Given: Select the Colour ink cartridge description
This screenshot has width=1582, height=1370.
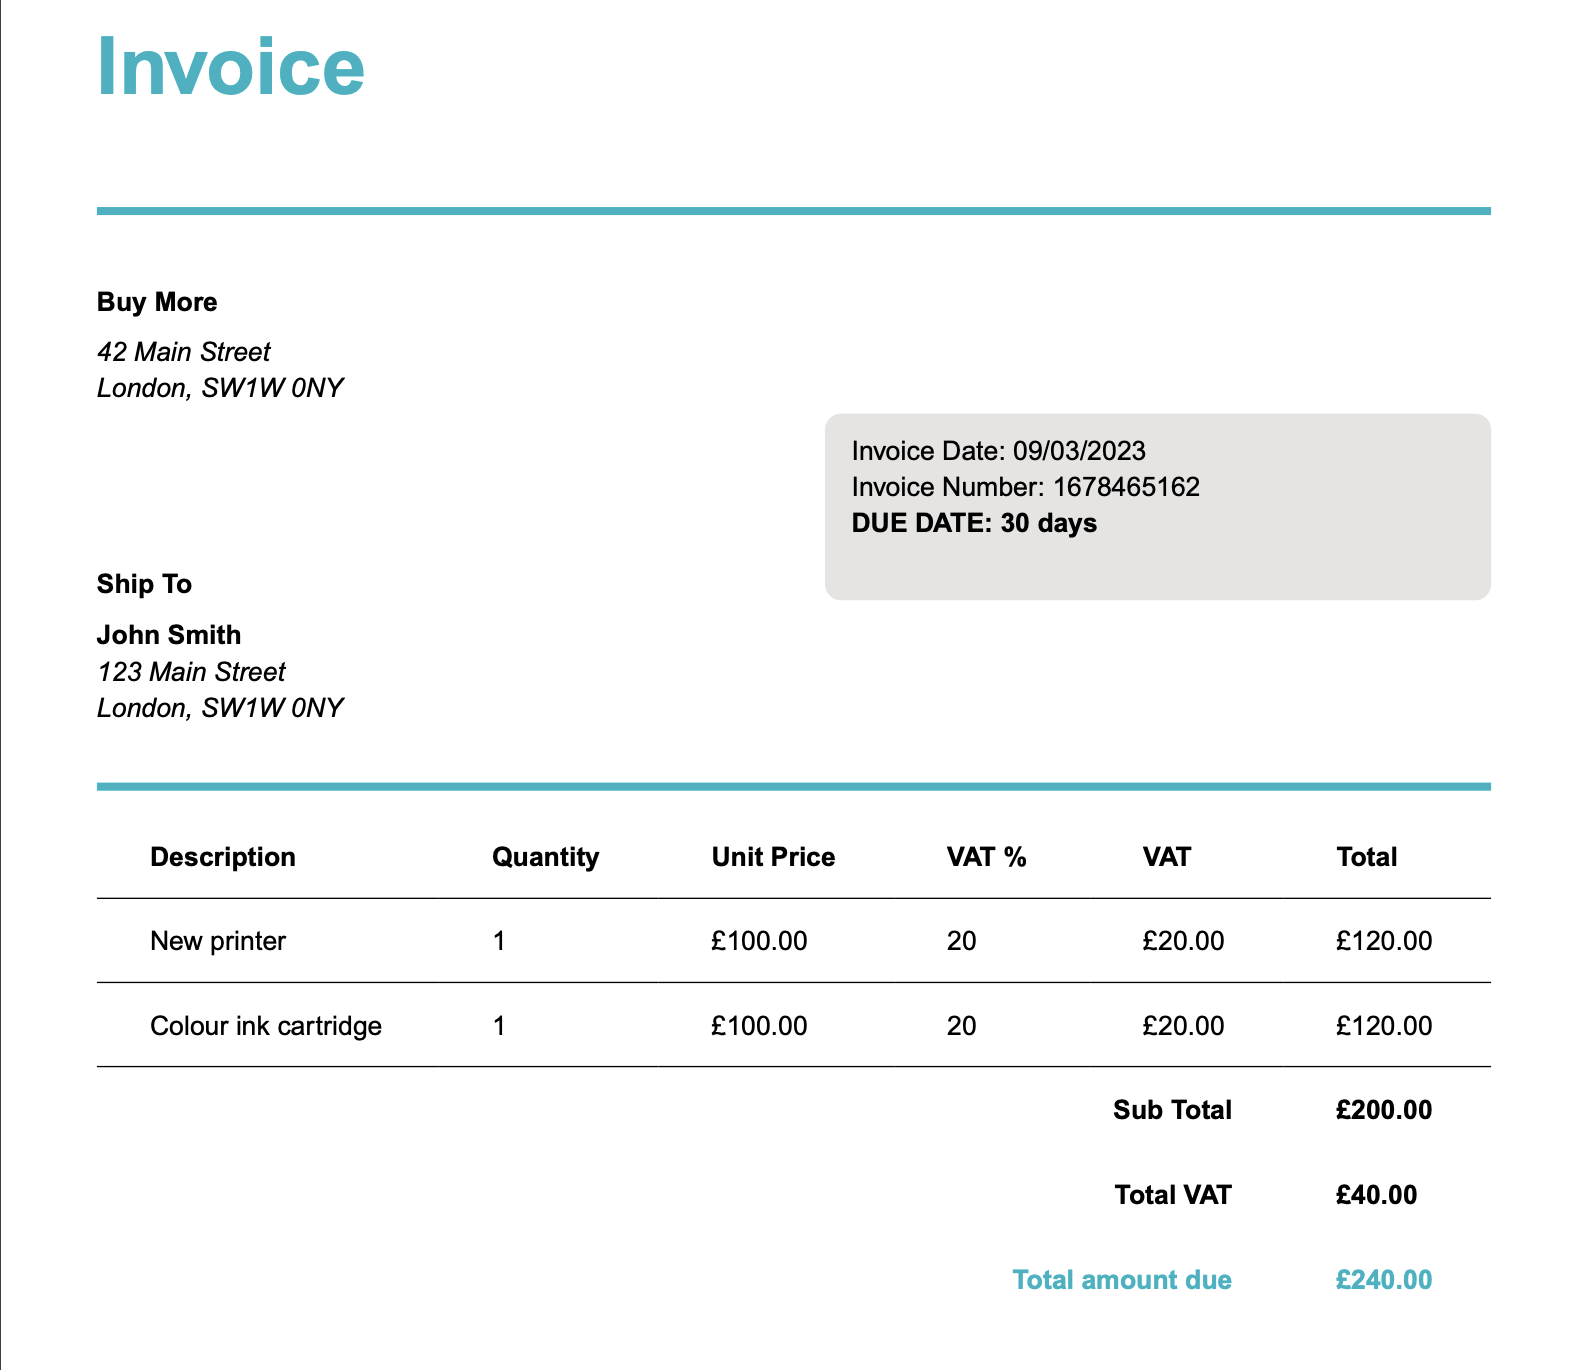Looking at the screenshot, I should (x=266, y=1026).
